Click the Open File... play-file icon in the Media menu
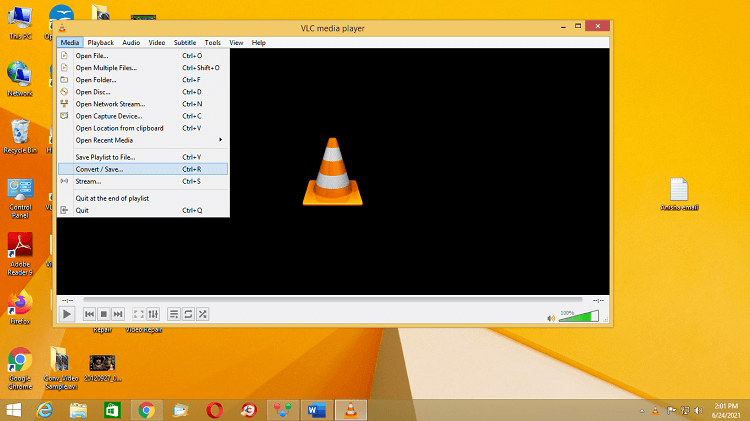Screen dimensions: 750x421 pyautogui.click(x=64, y=55)
